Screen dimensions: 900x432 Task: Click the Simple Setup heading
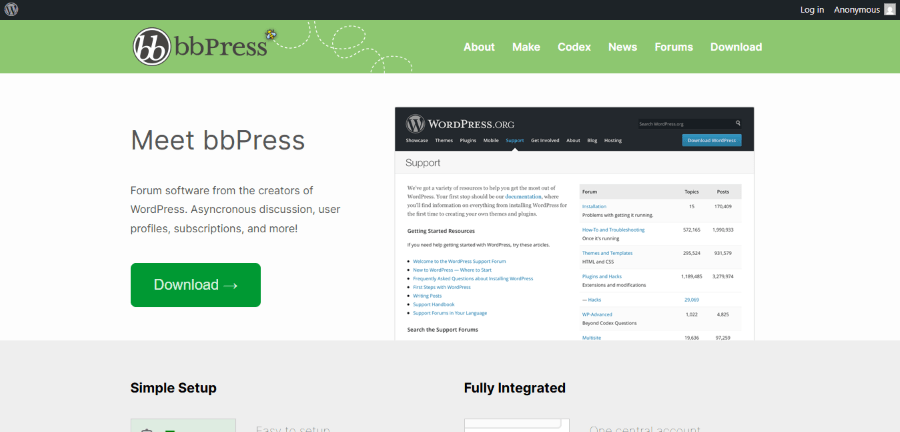[173, 388]
